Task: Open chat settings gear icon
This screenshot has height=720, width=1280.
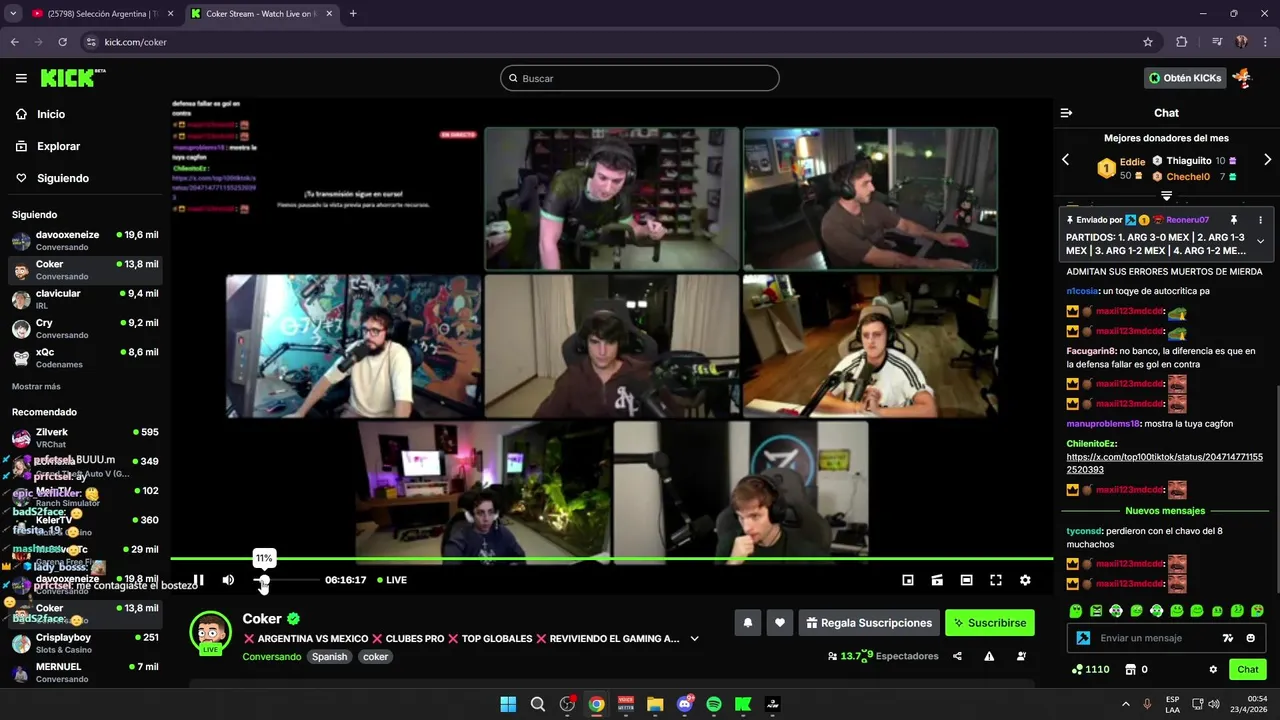Action: 1213,670
